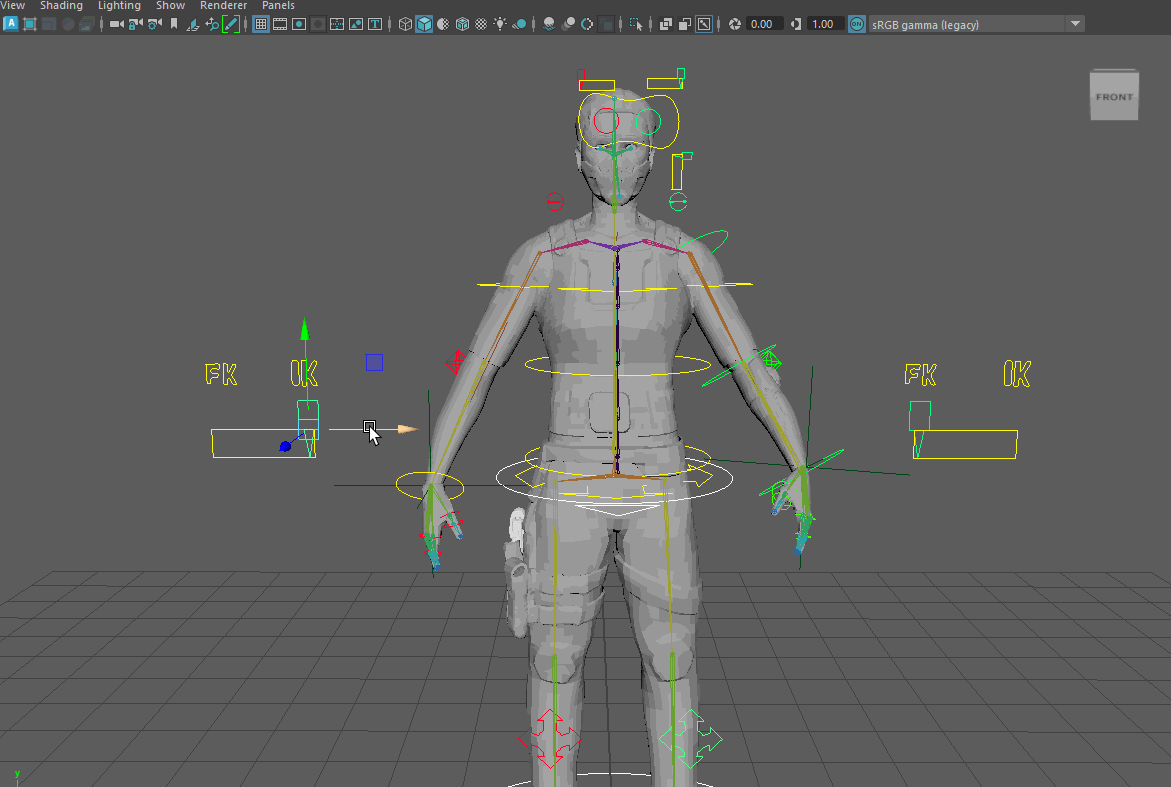Open the Shading menu
Viewport: 1171px width, 787px height.
pos(61,6)
